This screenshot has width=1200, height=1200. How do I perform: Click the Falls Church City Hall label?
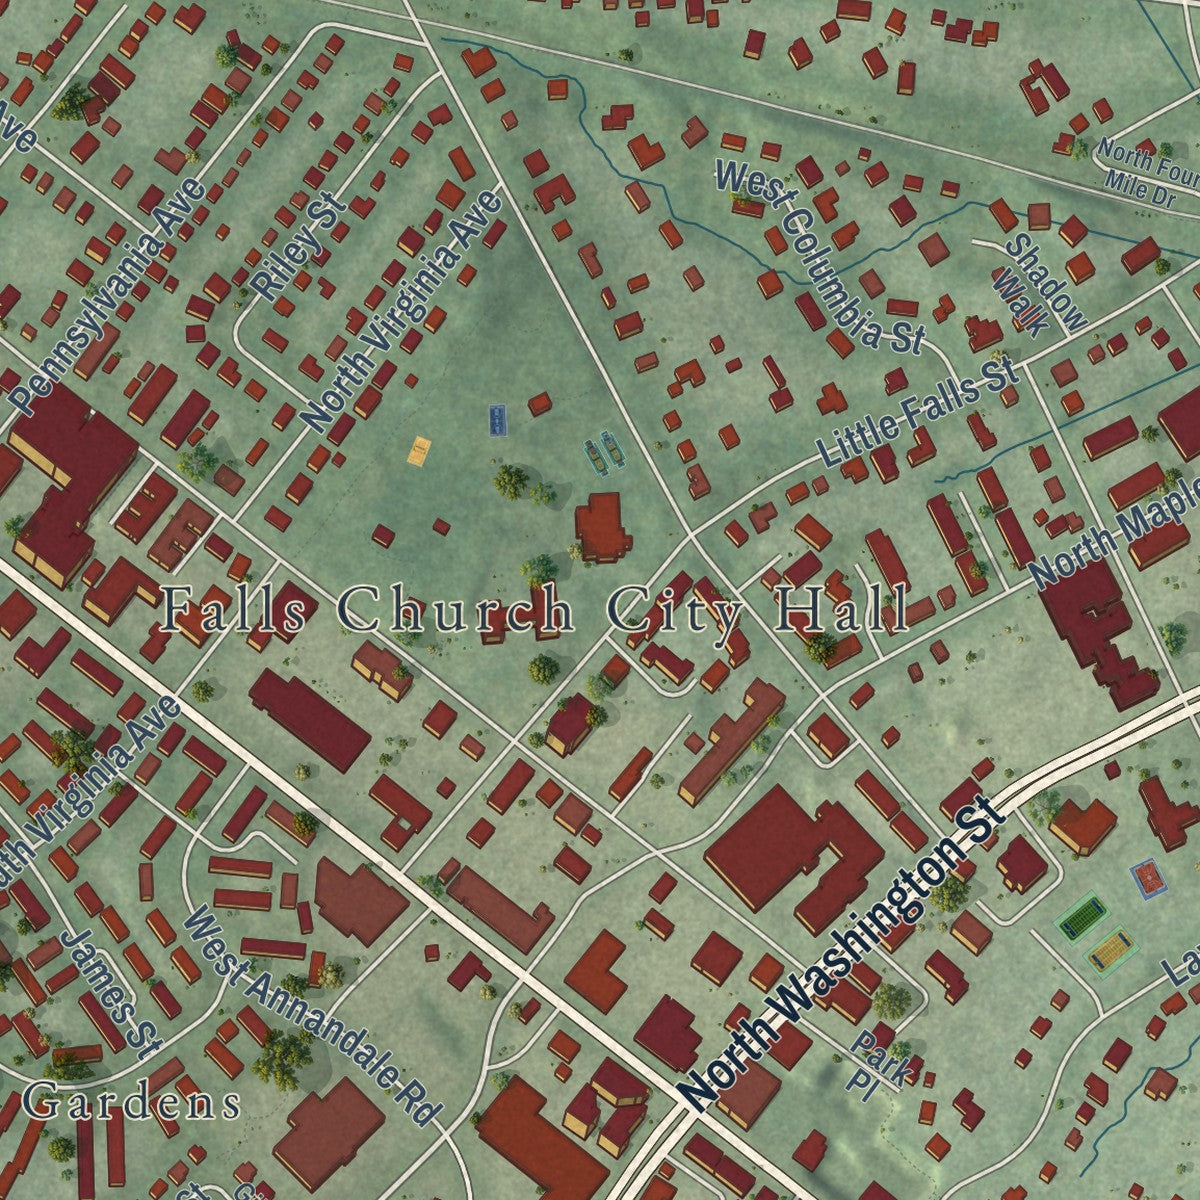click(535, 609)
